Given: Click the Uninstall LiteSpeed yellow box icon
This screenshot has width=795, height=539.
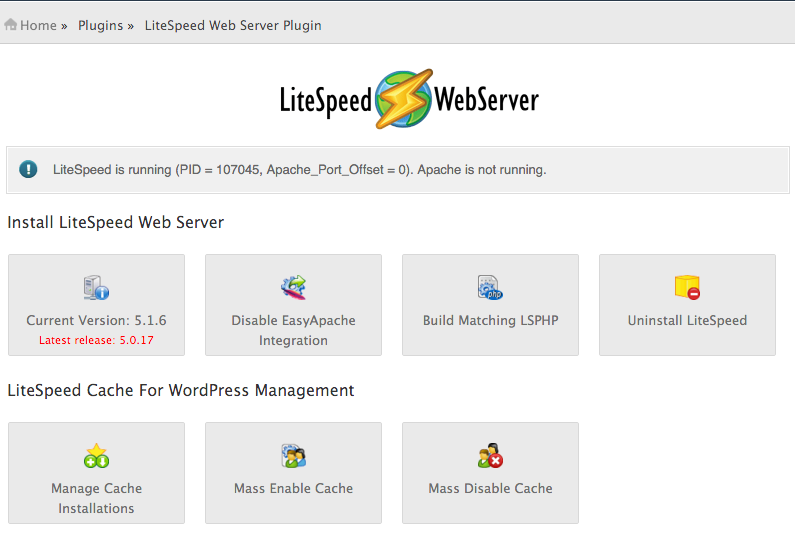Looking at the screenshot, I should 688,288.
